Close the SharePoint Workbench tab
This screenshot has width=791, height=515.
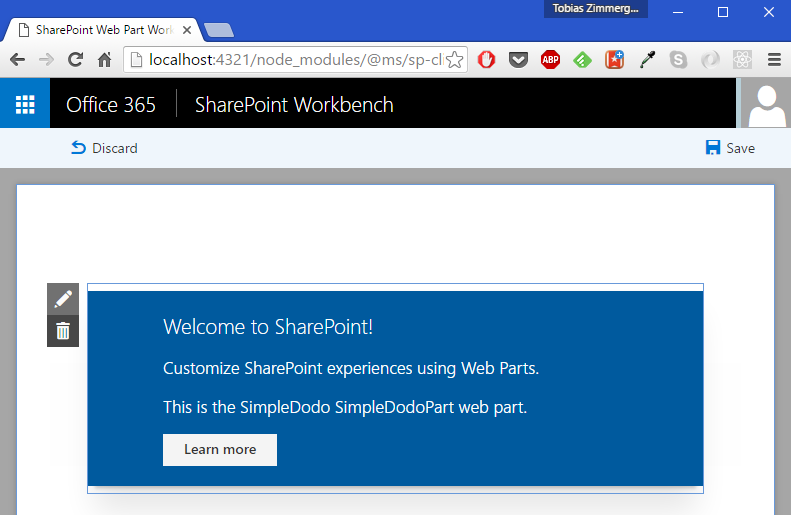186,30
